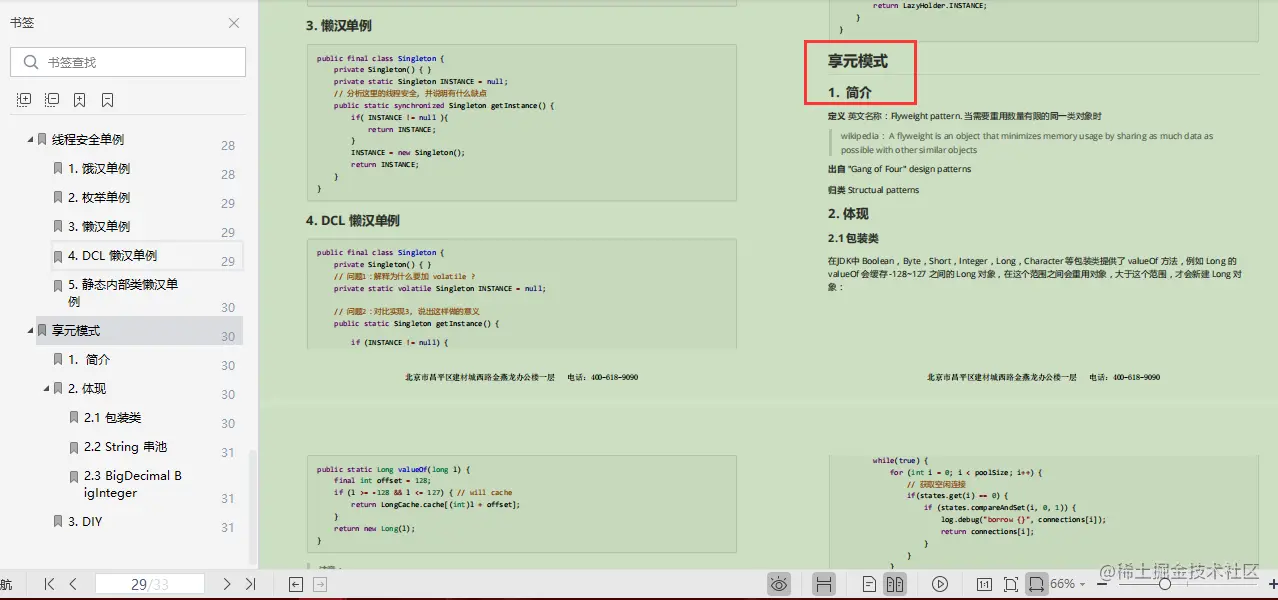Click the bookmarks panel vertical scrollbar
Viewport: 1278px width, 600px height.
(x=253, y=507)
